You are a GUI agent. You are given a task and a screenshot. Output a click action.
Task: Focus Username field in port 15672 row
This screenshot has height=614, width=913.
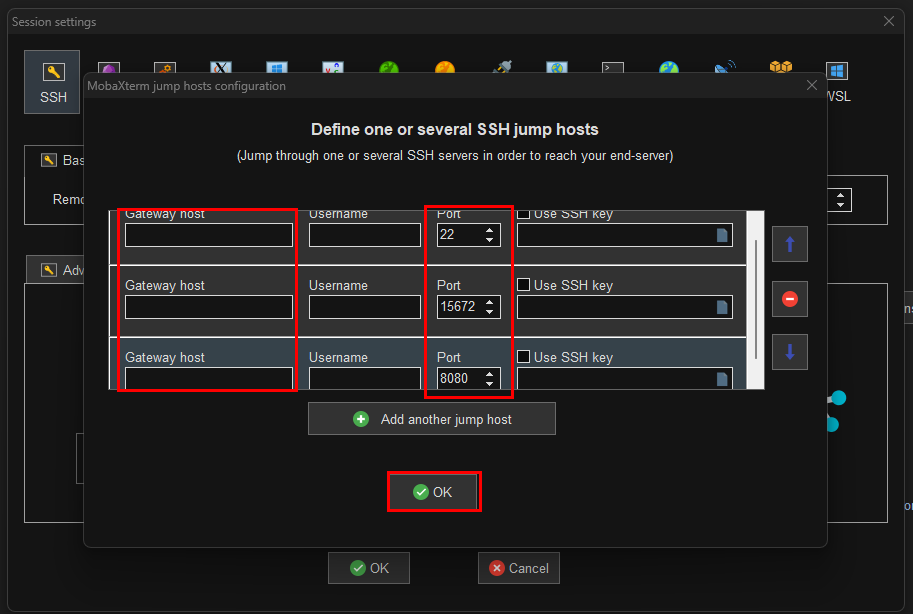(365, 307)
